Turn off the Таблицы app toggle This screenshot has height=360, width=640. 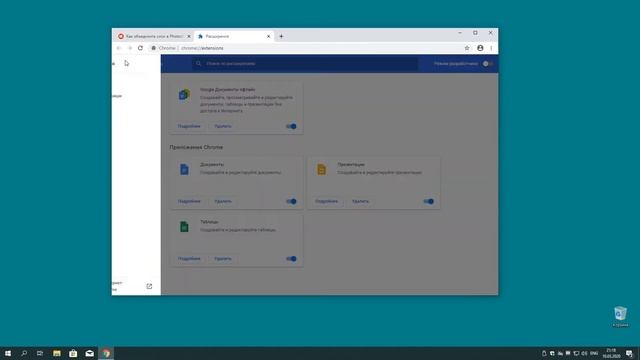tap(291, 259)
